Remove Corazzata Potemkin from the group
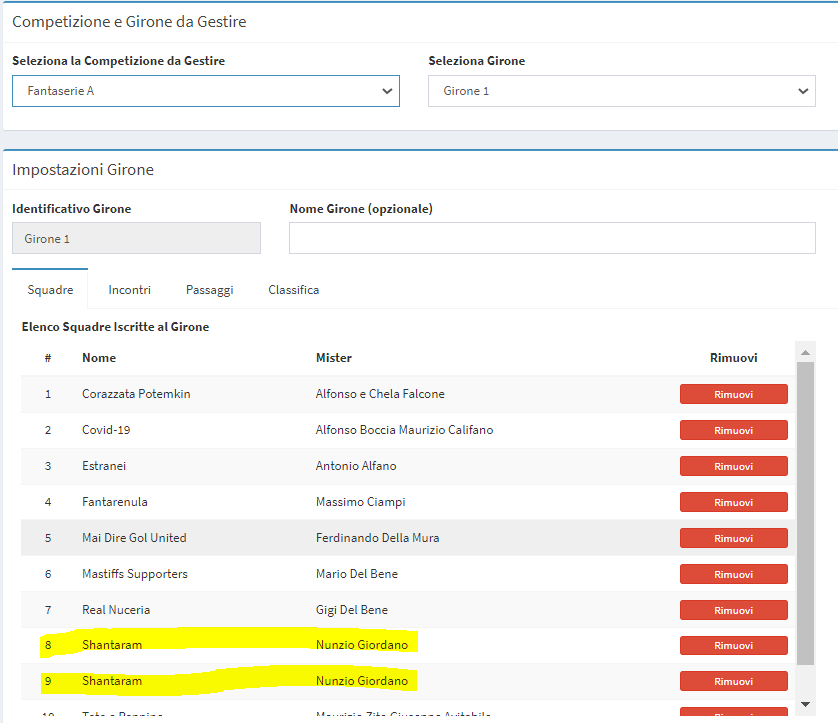This screenshot has height=723, width=838. click(x=733, y=394)
